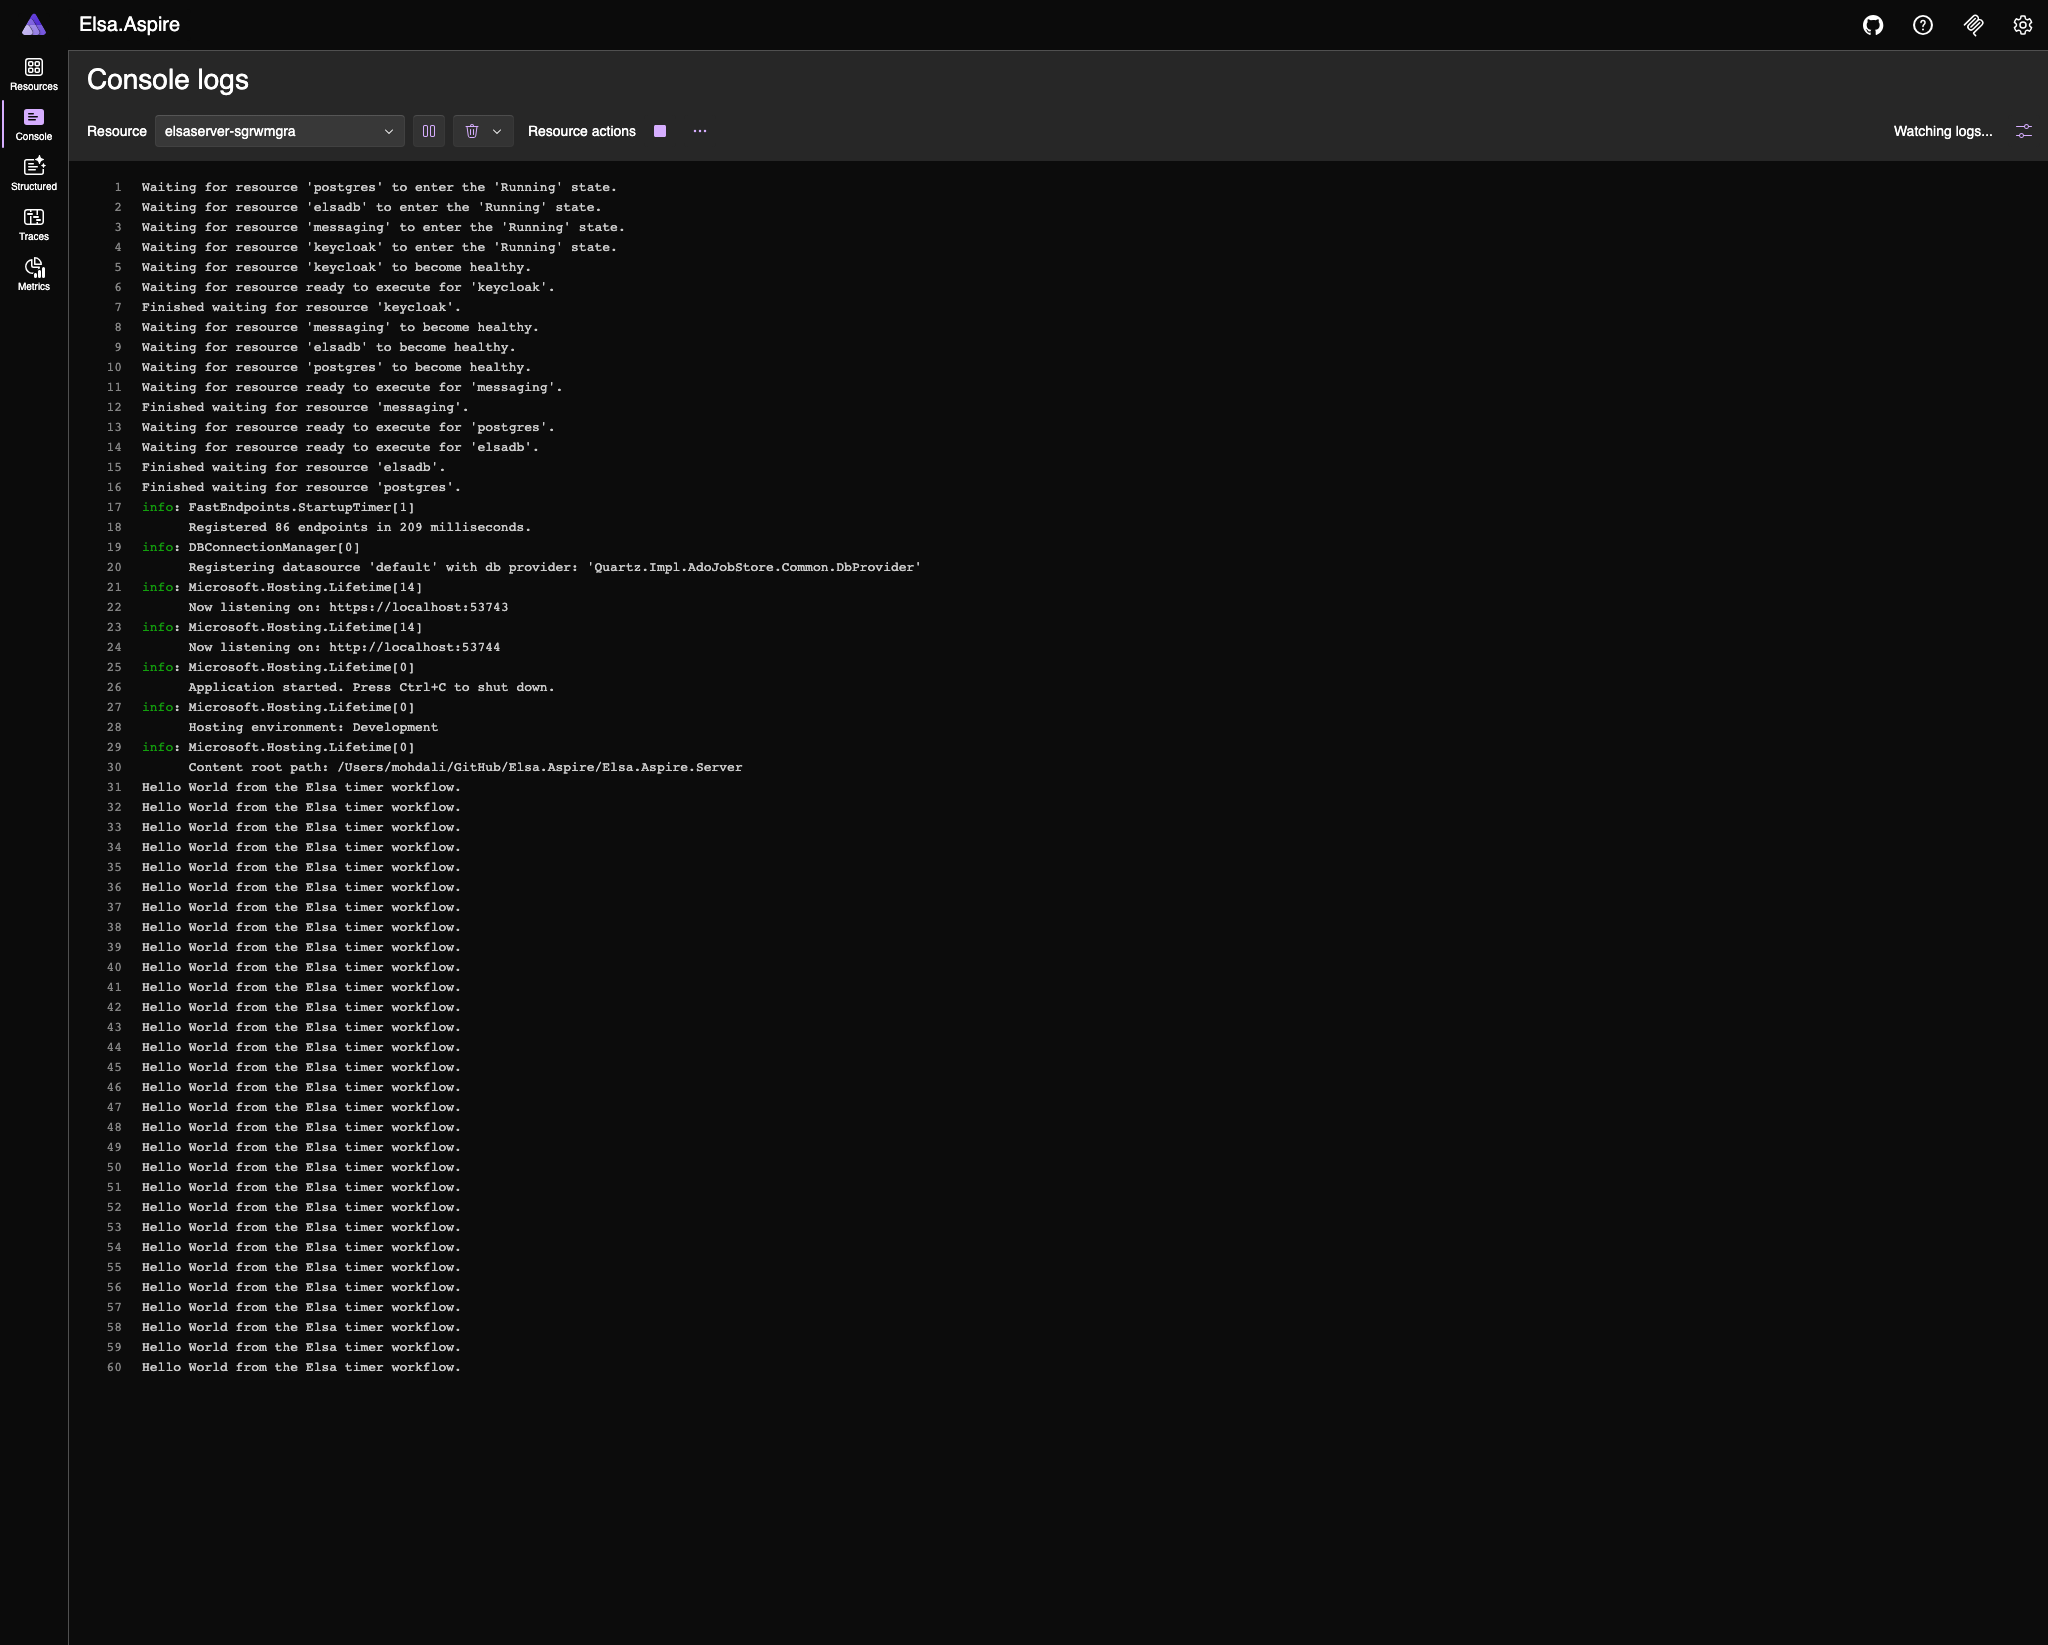Open Structured logs in sidebar

pos(34,175)
